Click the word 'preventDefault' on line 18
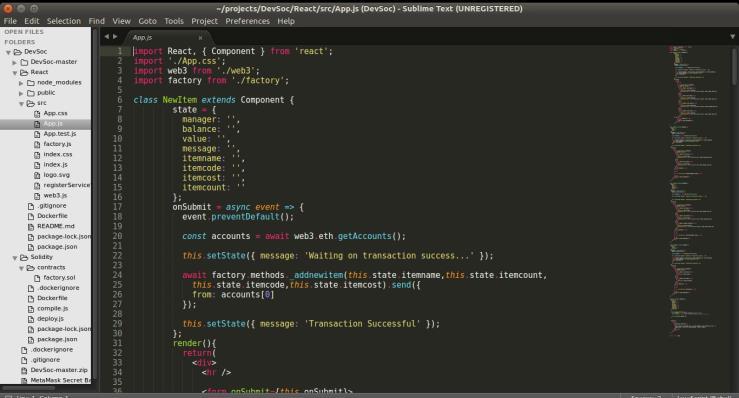This screenshot has height=398, width=739. [245, 217]
